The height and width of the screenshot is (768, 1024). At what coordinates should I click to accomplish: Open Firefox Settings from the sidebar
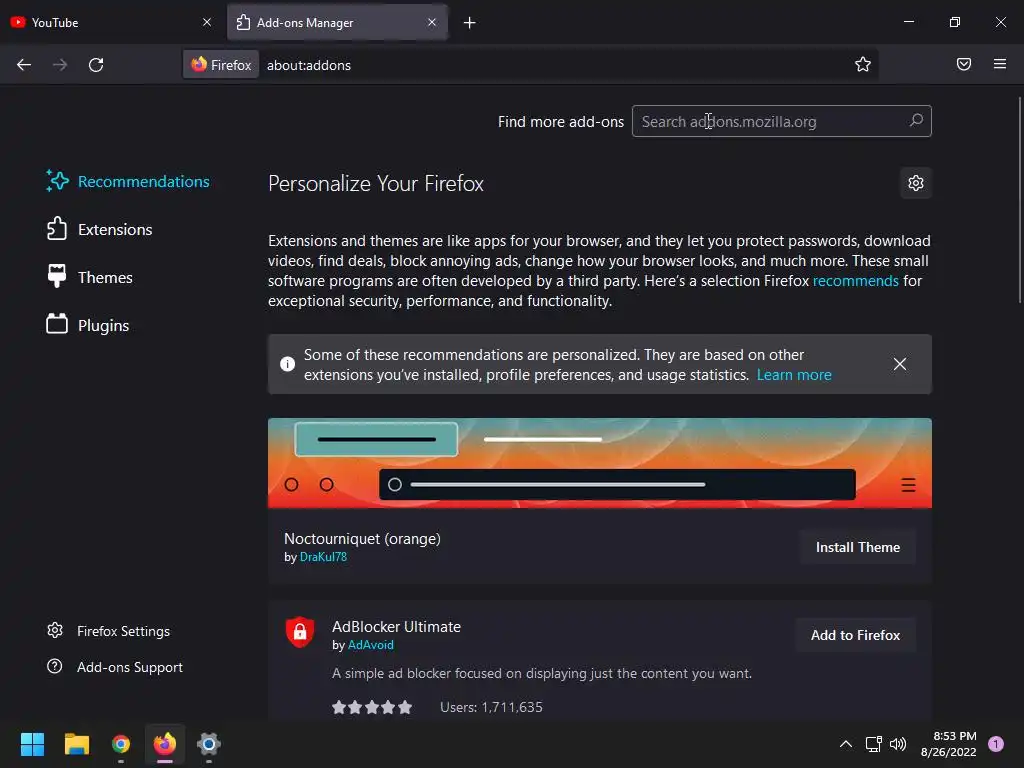[108, 631]
